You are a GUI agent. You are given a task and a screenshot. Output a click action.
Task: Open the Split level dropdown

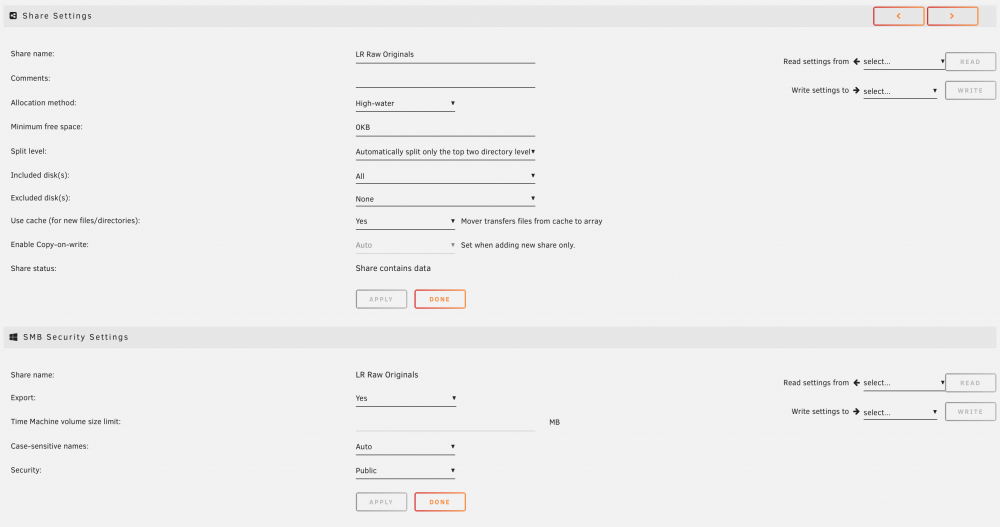coord(445,152)
